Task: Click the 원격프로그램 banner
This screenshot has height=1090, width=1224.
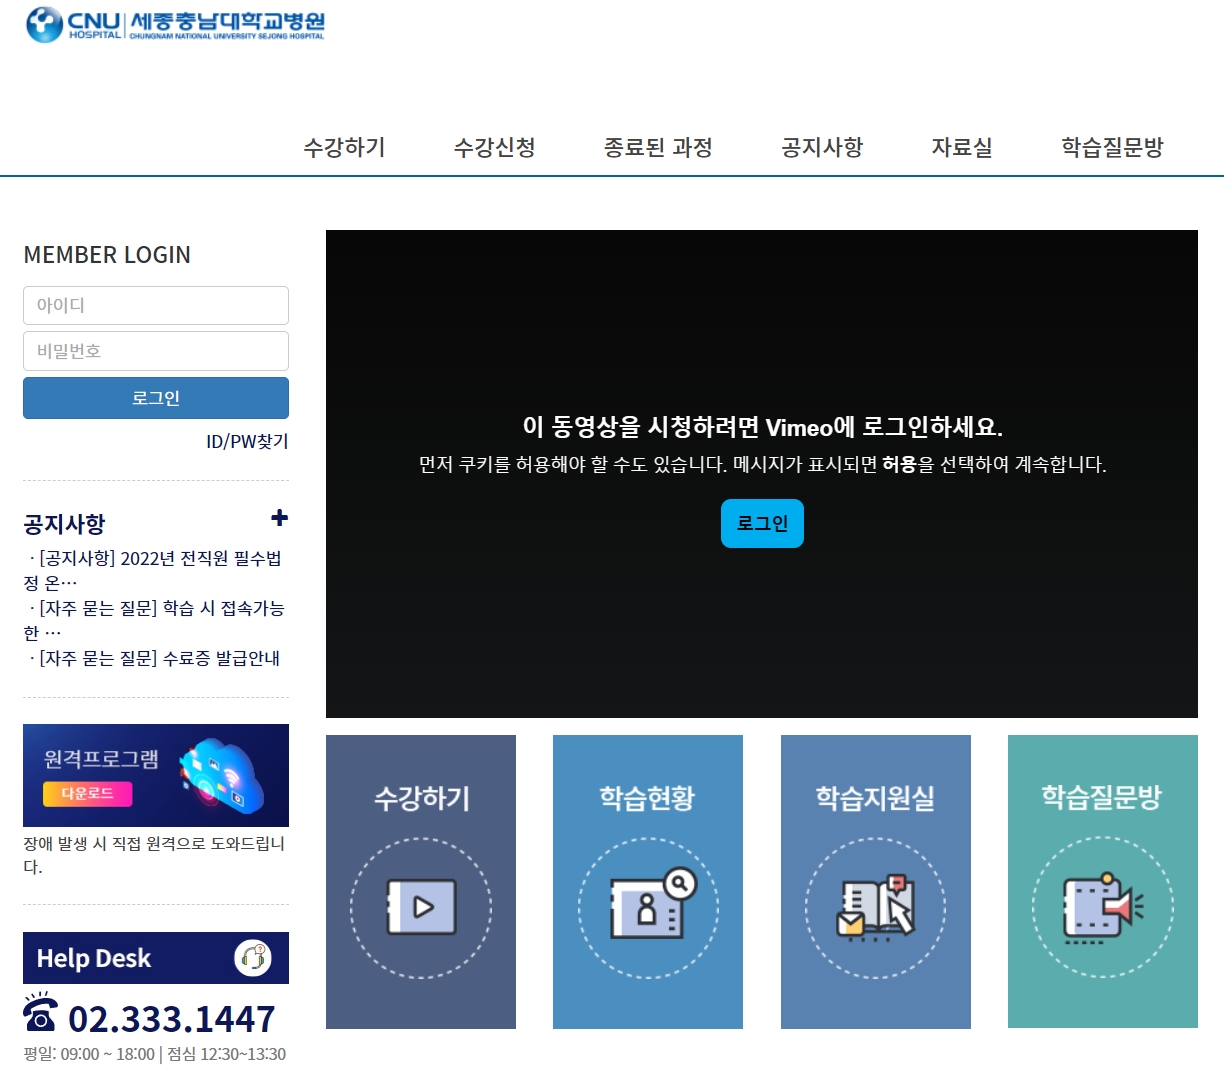Action: point(156,775)
